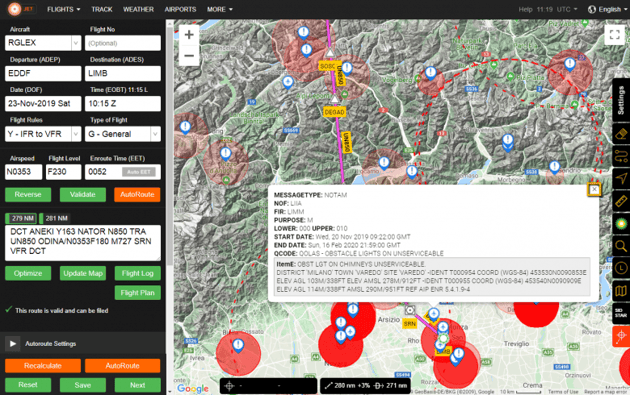The image size is (630, 395).
Task: Open the FLIGHTS menu
Action: pyautogui.click(x=63, y=9)
